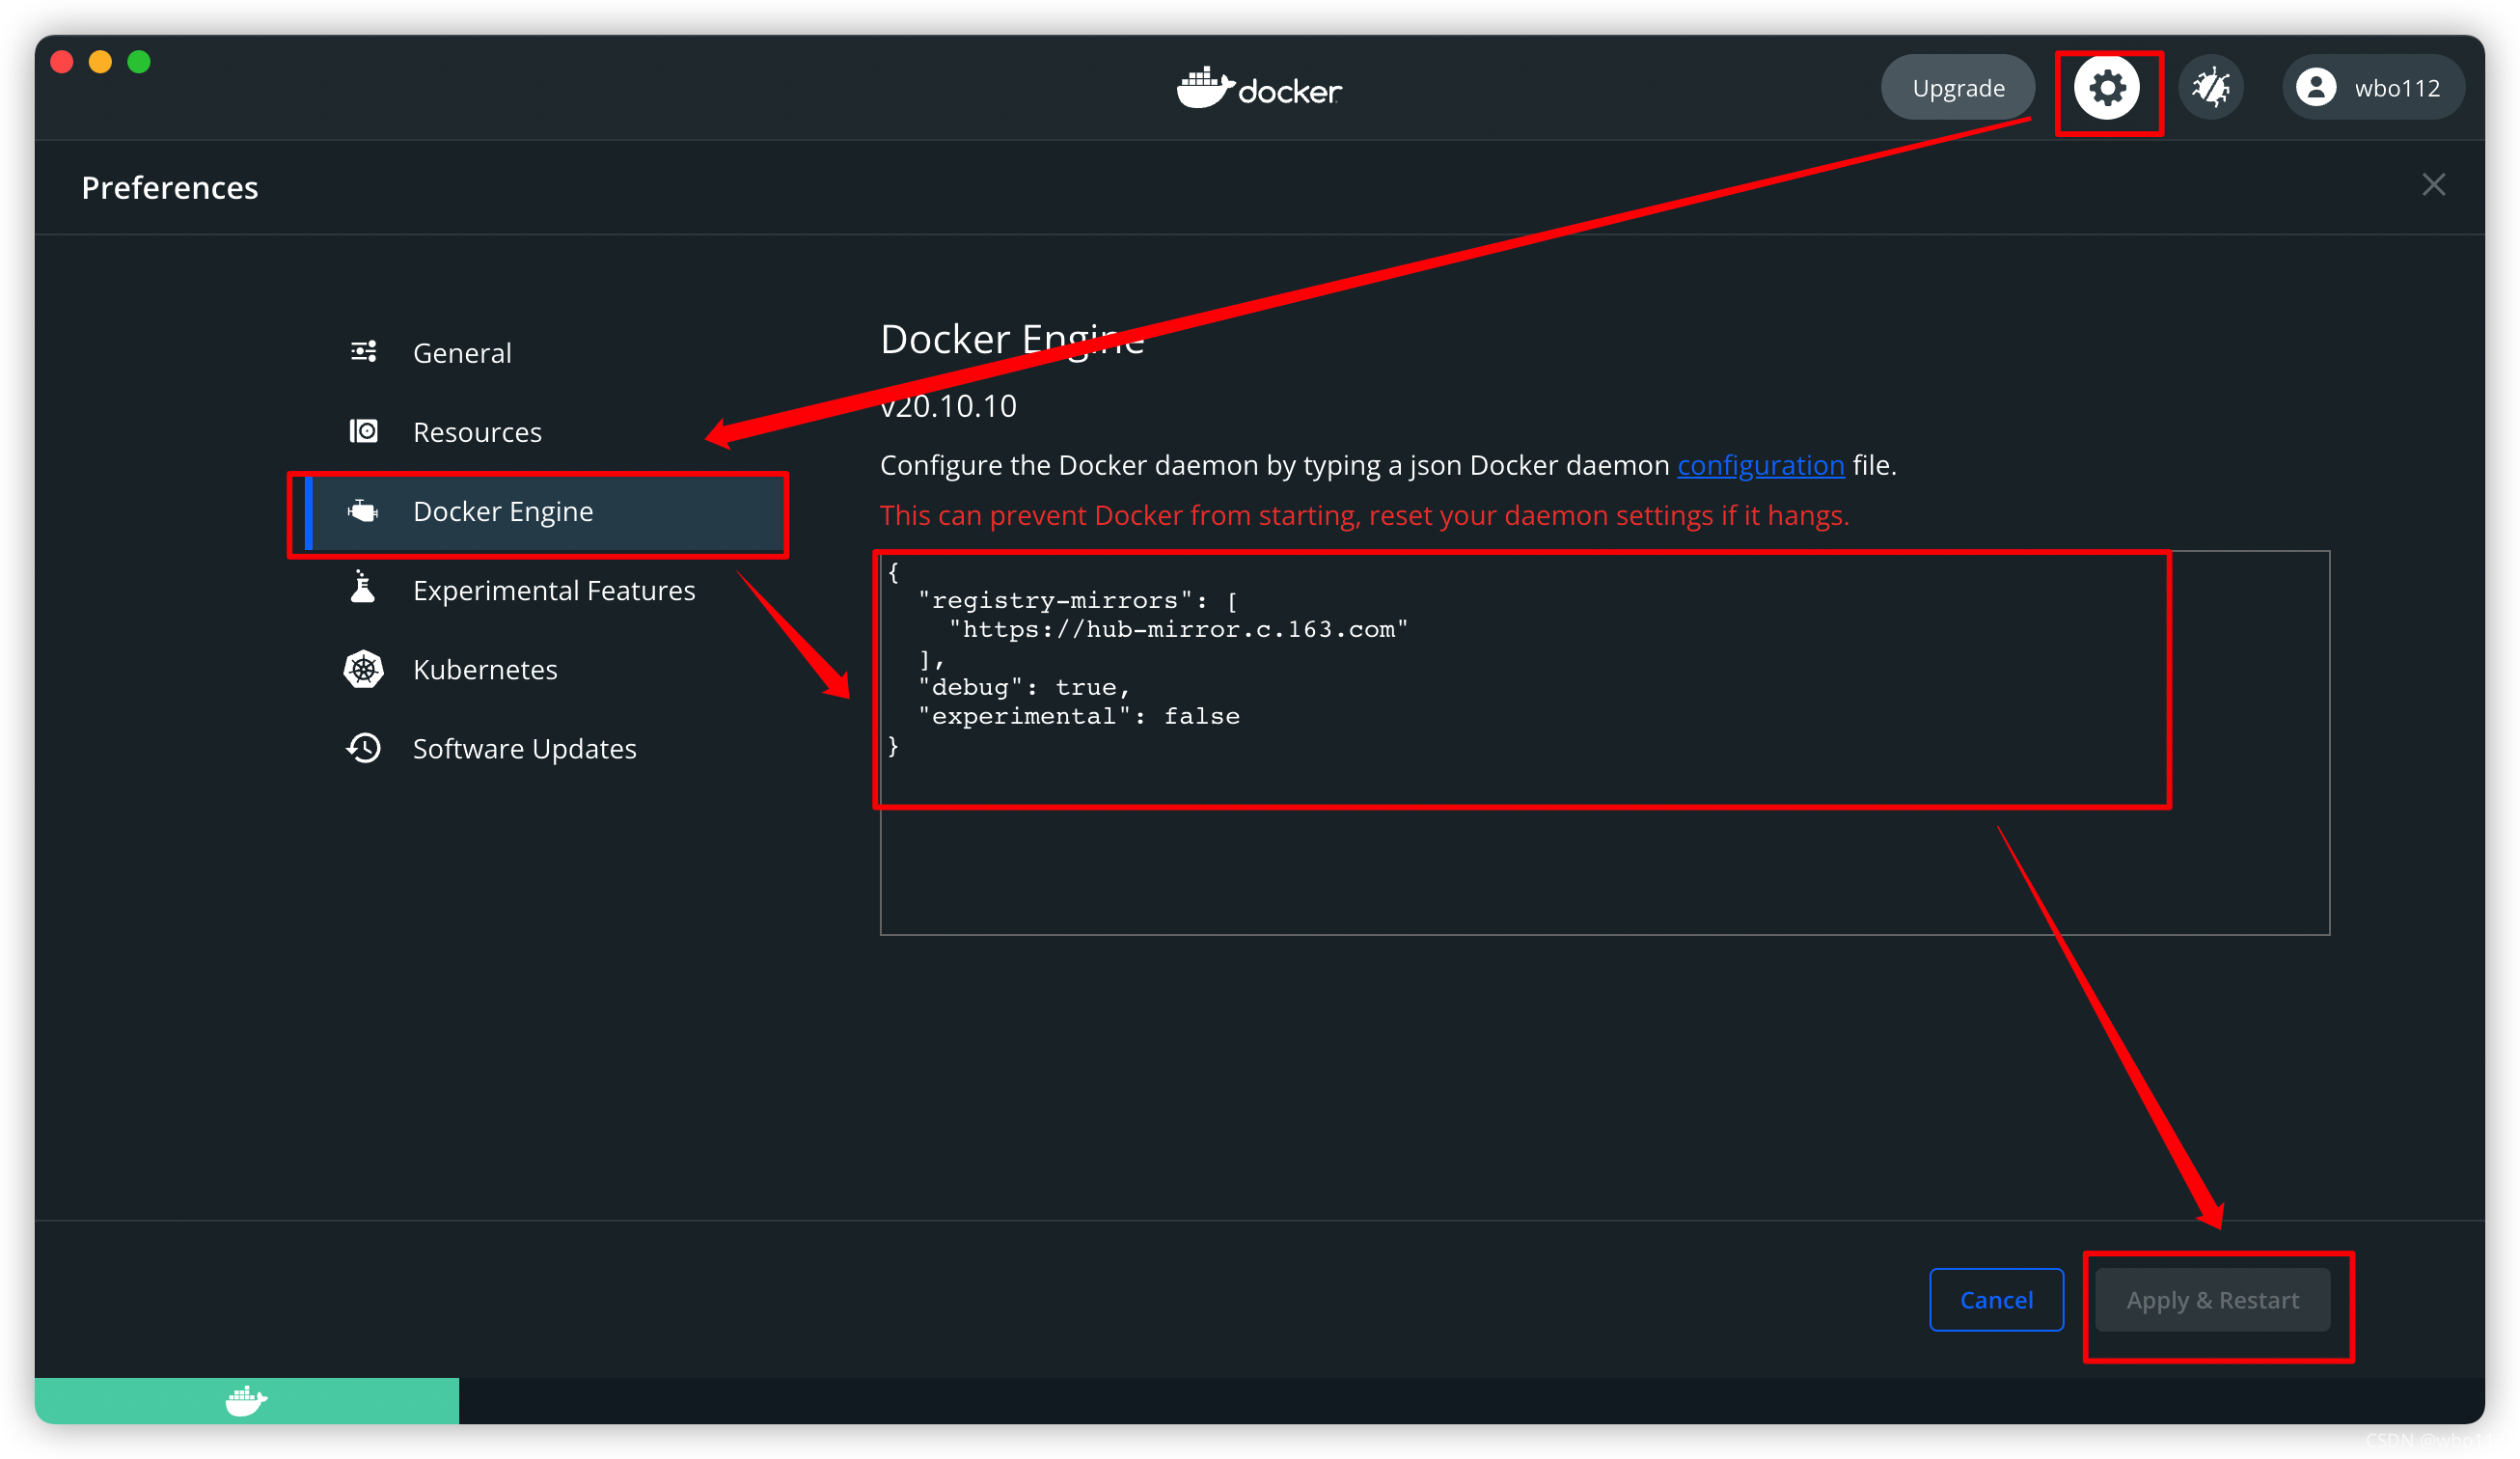Click the yellow minimize window button

point(100,62)
